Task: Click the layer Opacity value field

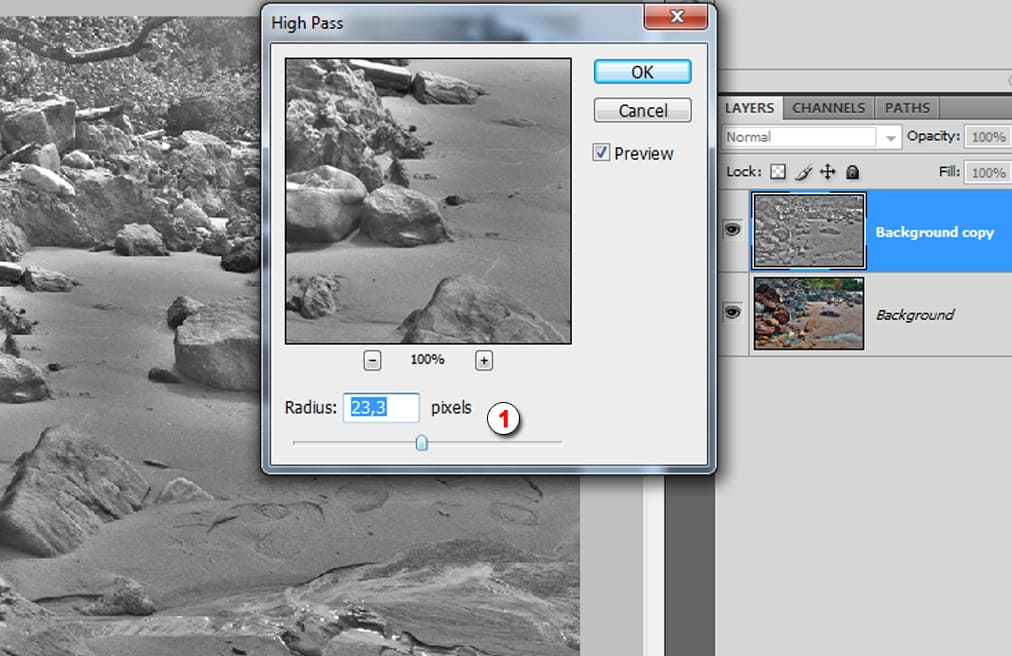Action: (x=988, y=137)
